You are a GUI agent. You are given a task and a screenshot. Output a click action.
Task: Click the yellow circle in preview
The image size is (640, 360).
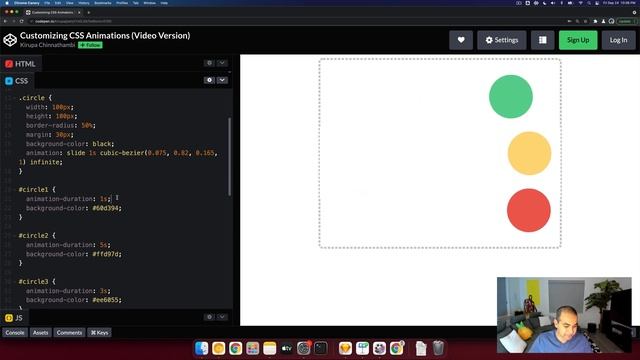point(529,153)
